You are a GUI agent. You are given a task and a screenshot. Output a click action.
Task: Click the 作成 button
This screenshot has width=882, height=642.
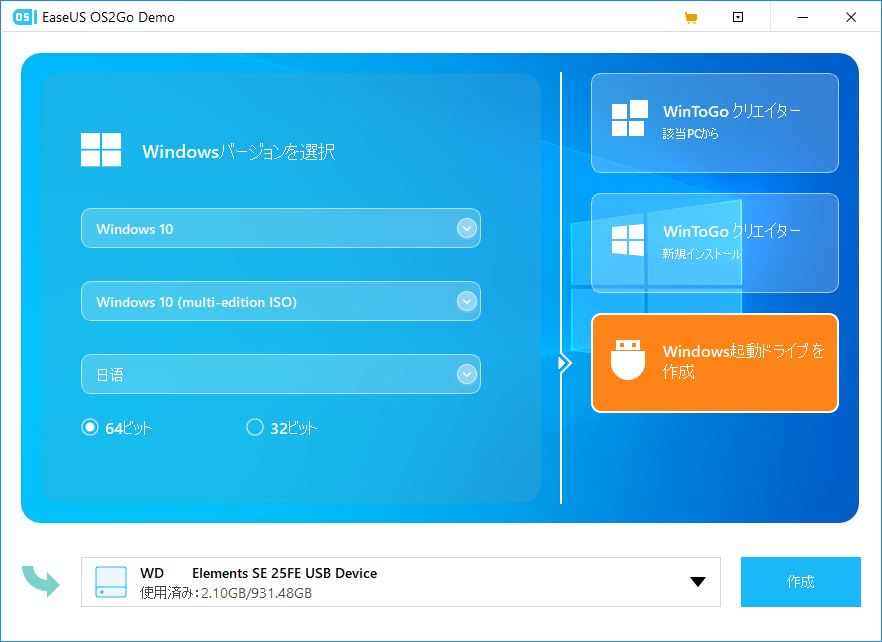tap(800, 581)
